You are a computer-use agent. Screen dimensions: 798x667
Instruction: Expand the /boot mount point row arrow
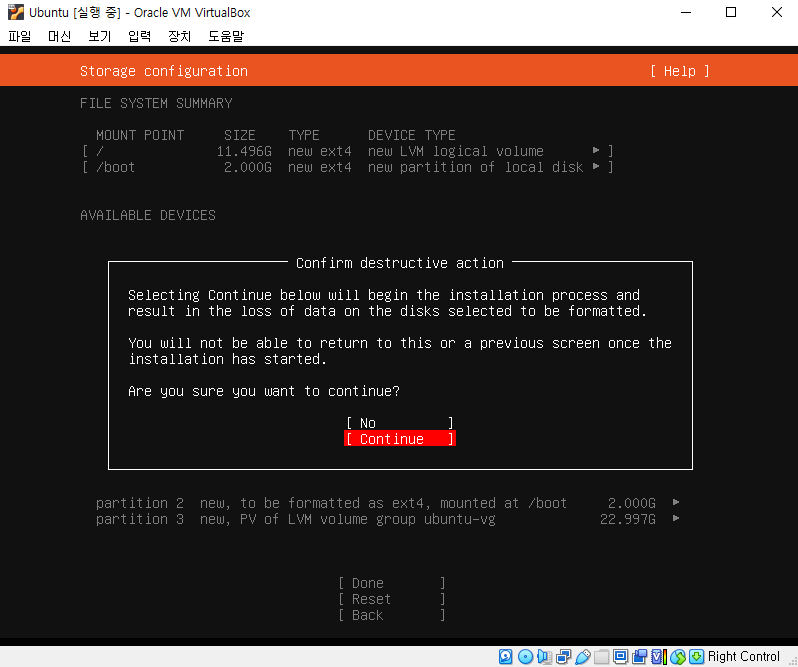pyautogui.click(x=596, y=166)
